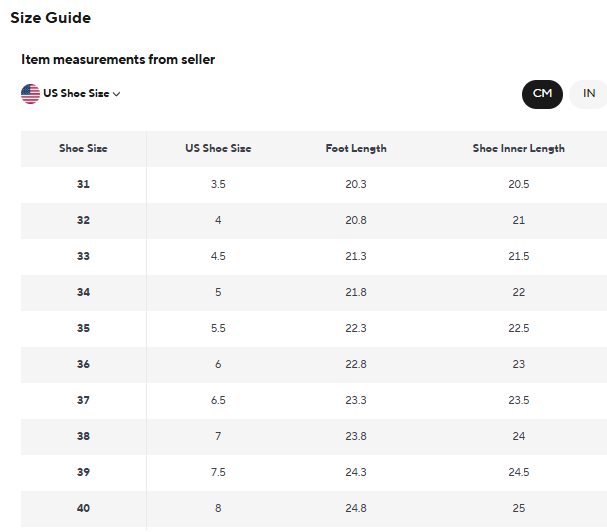Switch measurements to CM
Screen dimensions: 607x532
(542, 94)
